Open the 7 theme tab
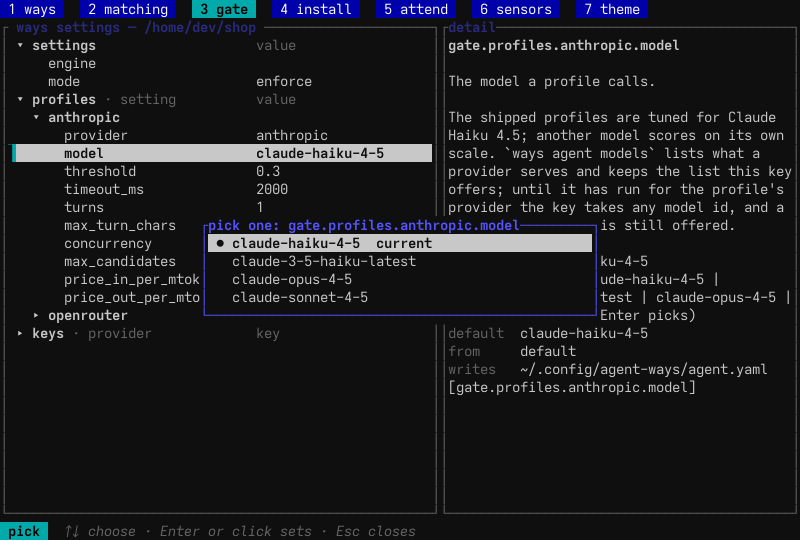800x540 pixels. coord(612,9)
